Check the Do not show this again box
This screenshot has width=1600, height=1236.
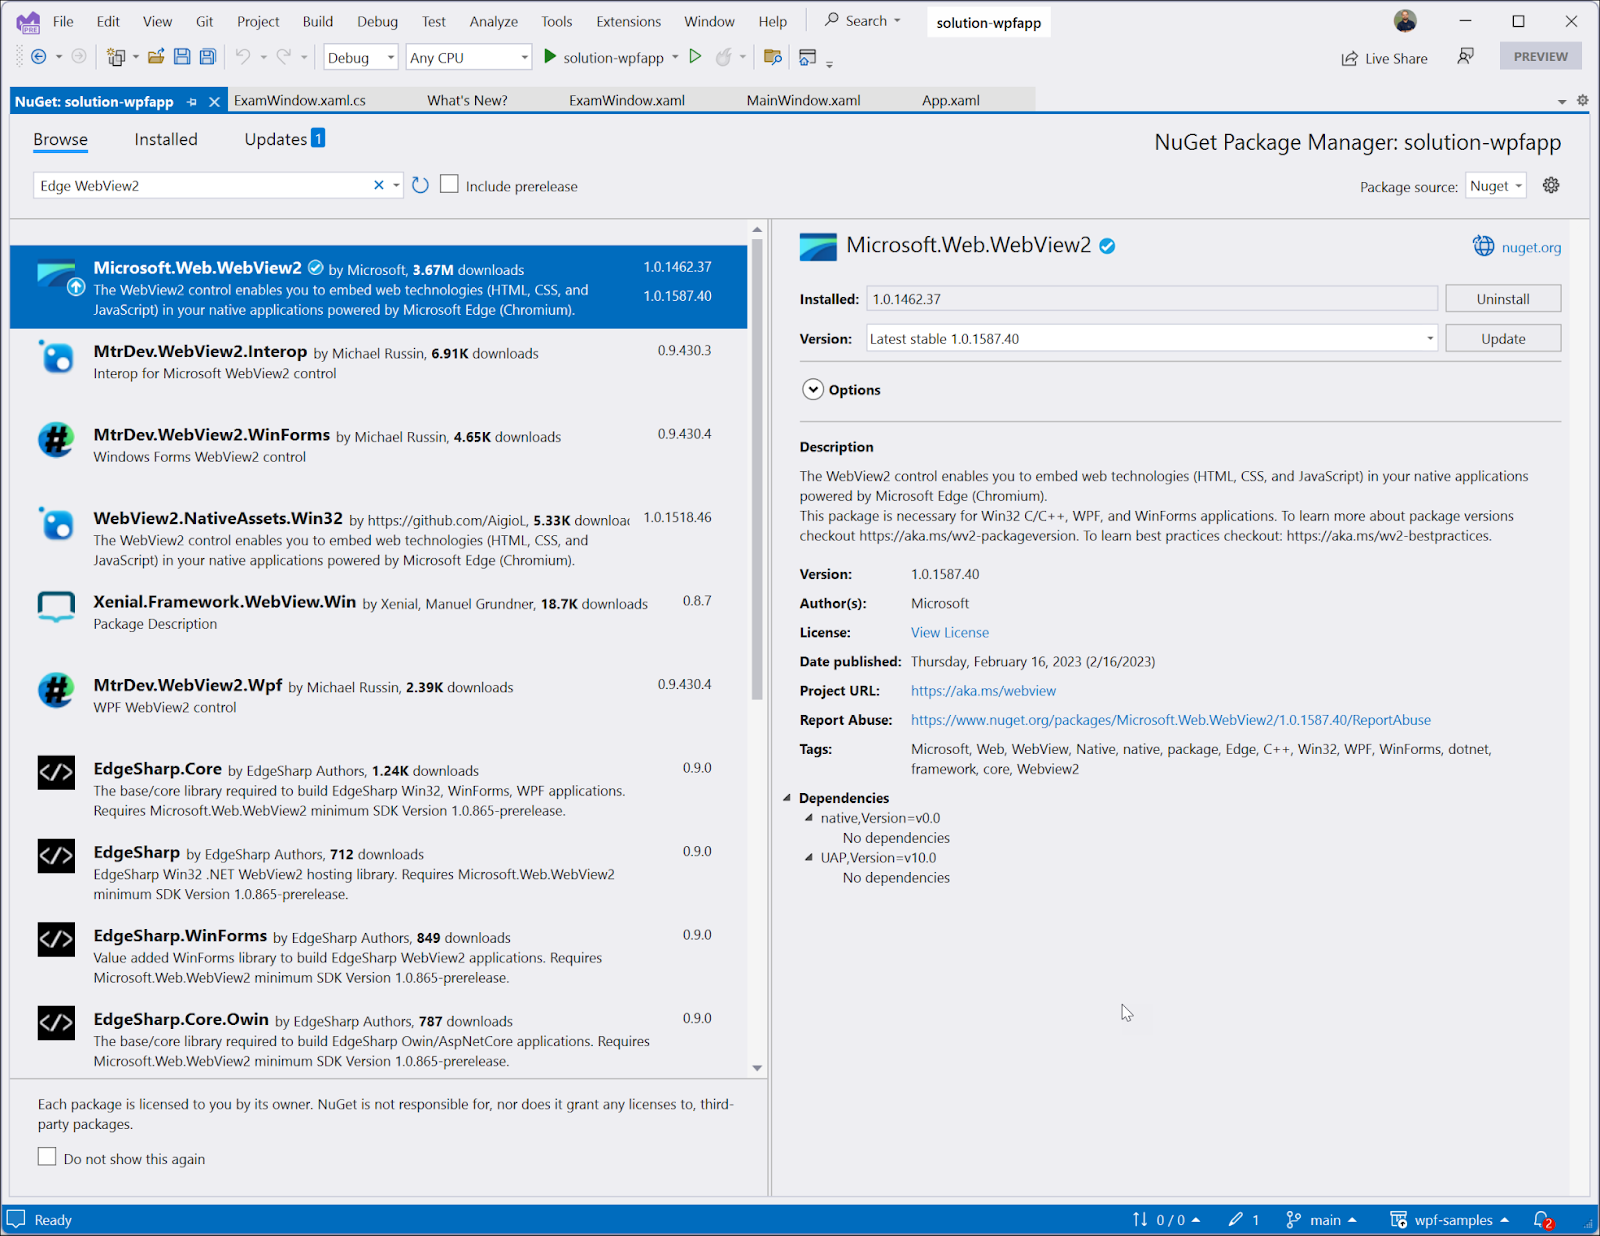(x=47, y=1157)
